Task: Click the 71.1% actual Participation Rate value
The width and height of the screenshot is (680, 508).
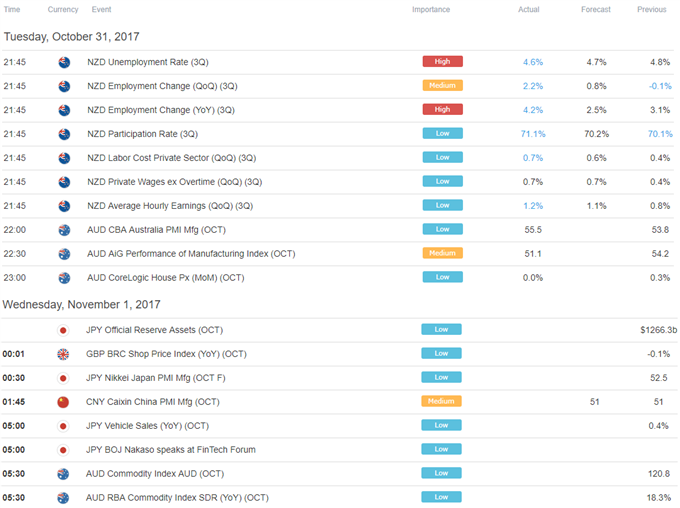Action: pyautogui.click(x=533, y=134)
